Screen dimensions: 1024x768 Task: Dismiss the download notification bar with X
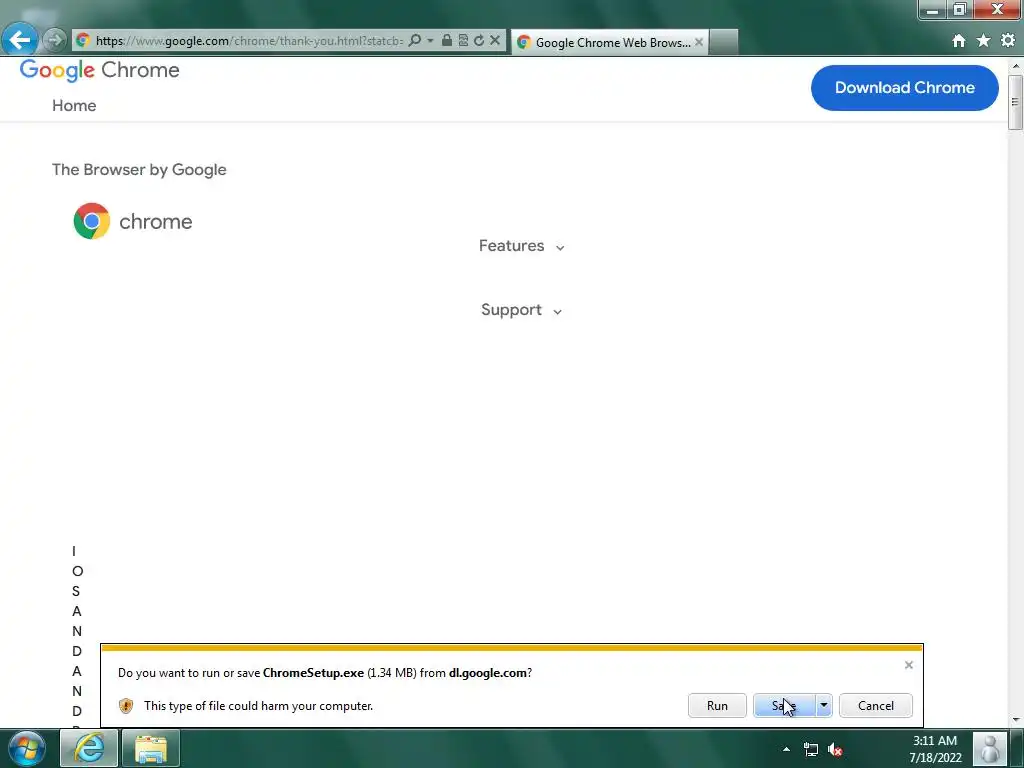point(908,665)
